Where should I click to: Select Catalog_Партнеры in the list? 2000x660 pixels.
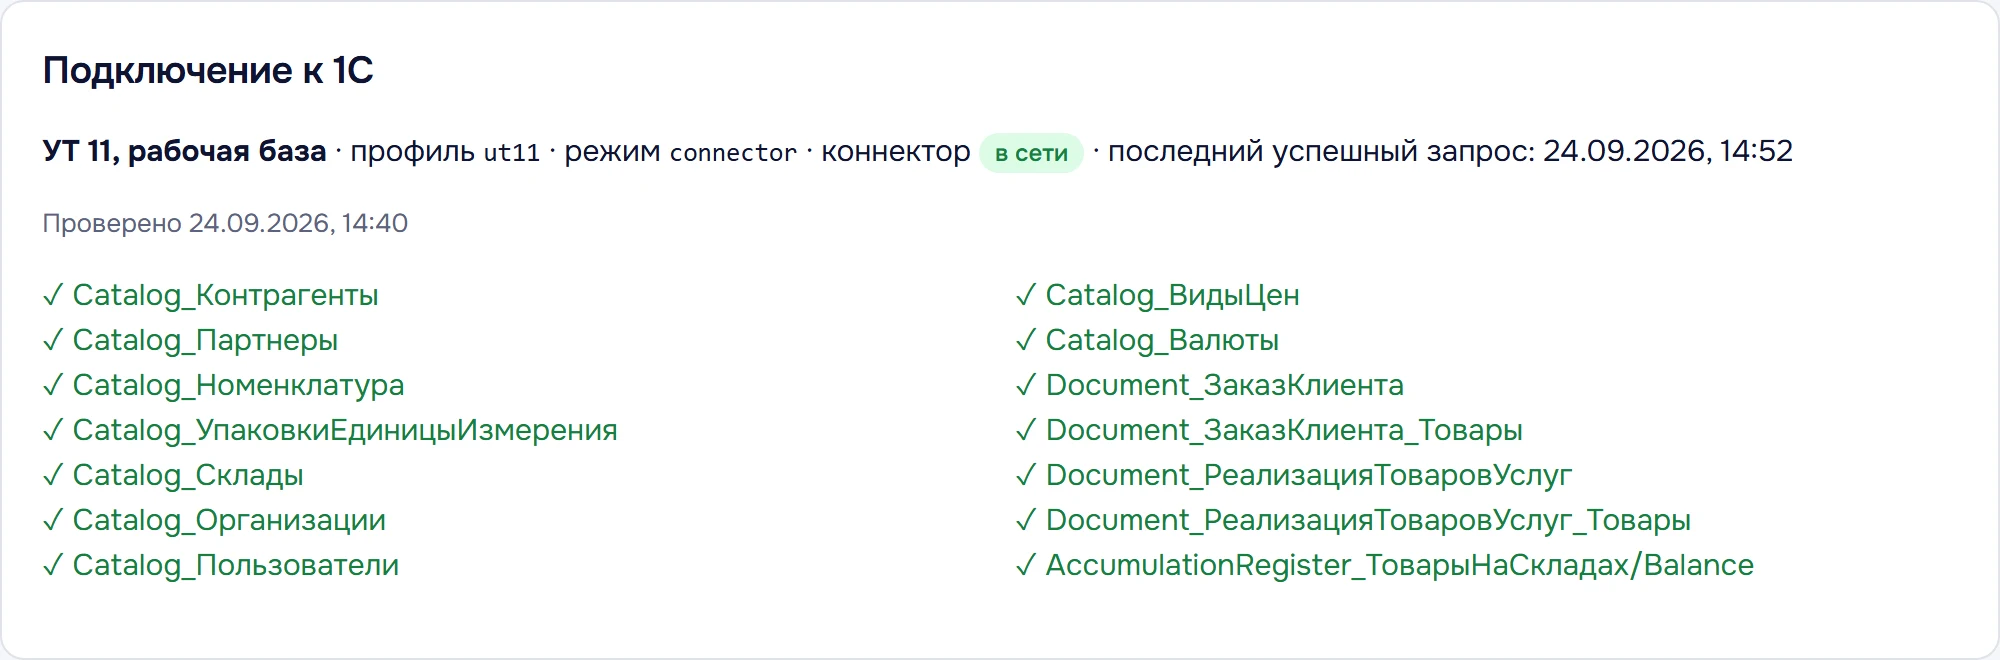190,340
